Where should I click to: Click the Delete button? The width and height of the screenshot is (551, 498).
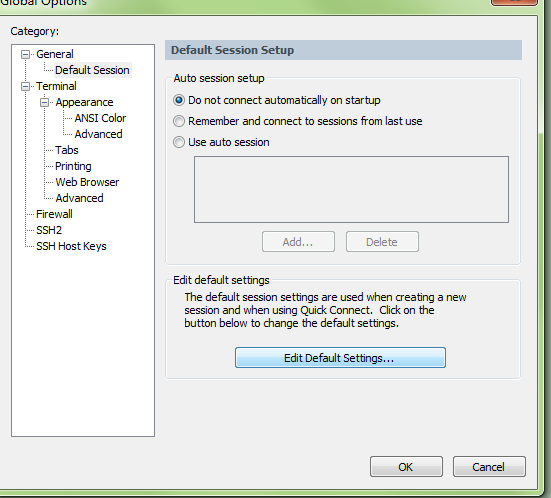(x=382, y=242)
